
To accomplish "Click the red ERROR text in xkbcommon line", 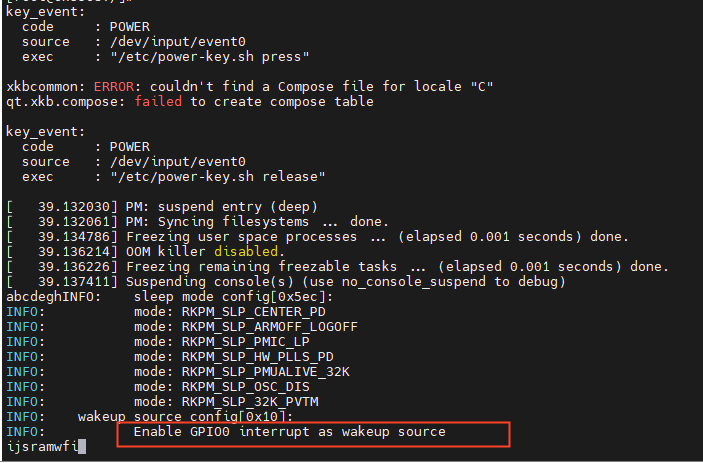I will click(114, 87).
